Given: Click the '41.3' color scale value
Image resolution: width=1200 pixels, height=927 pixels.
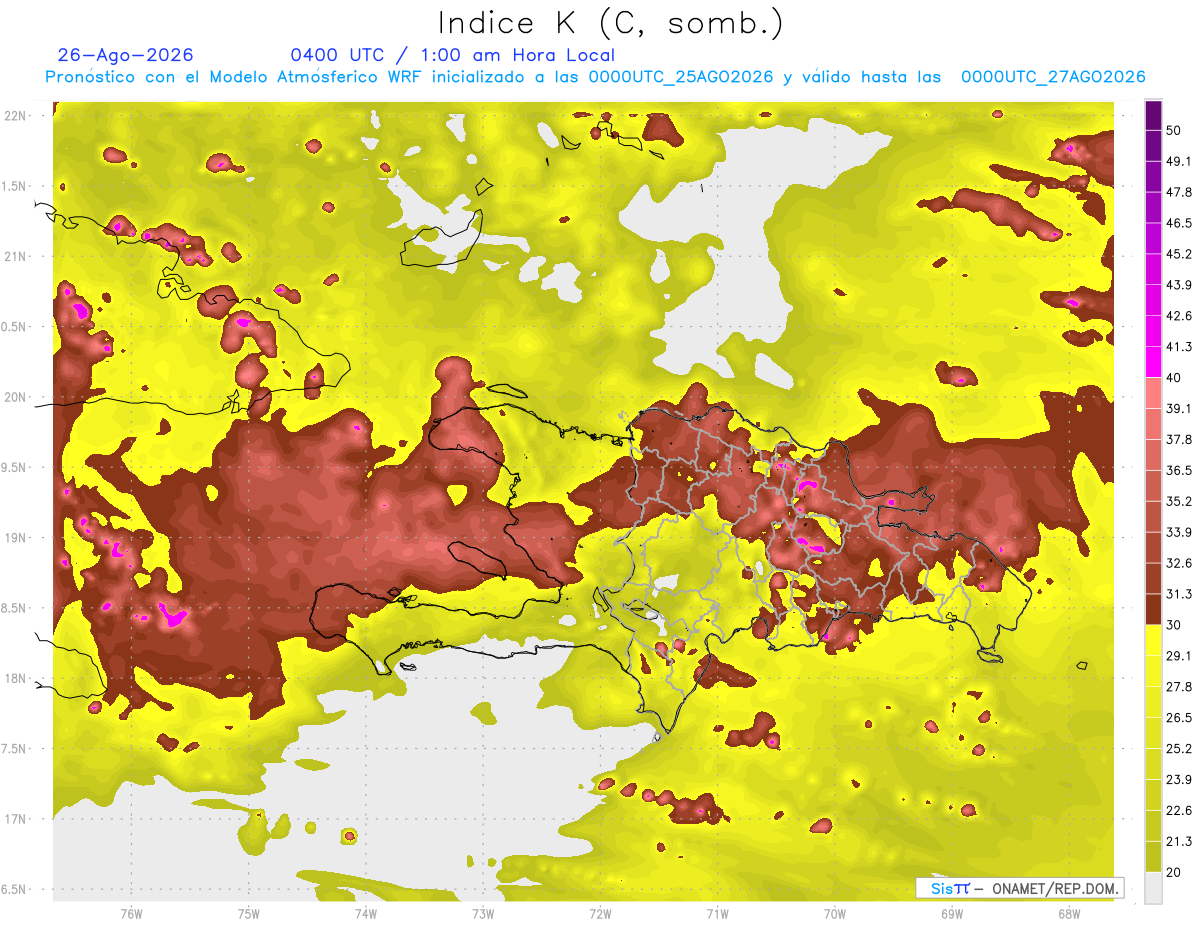Looking at the screenshot, I should (1178, 347).
